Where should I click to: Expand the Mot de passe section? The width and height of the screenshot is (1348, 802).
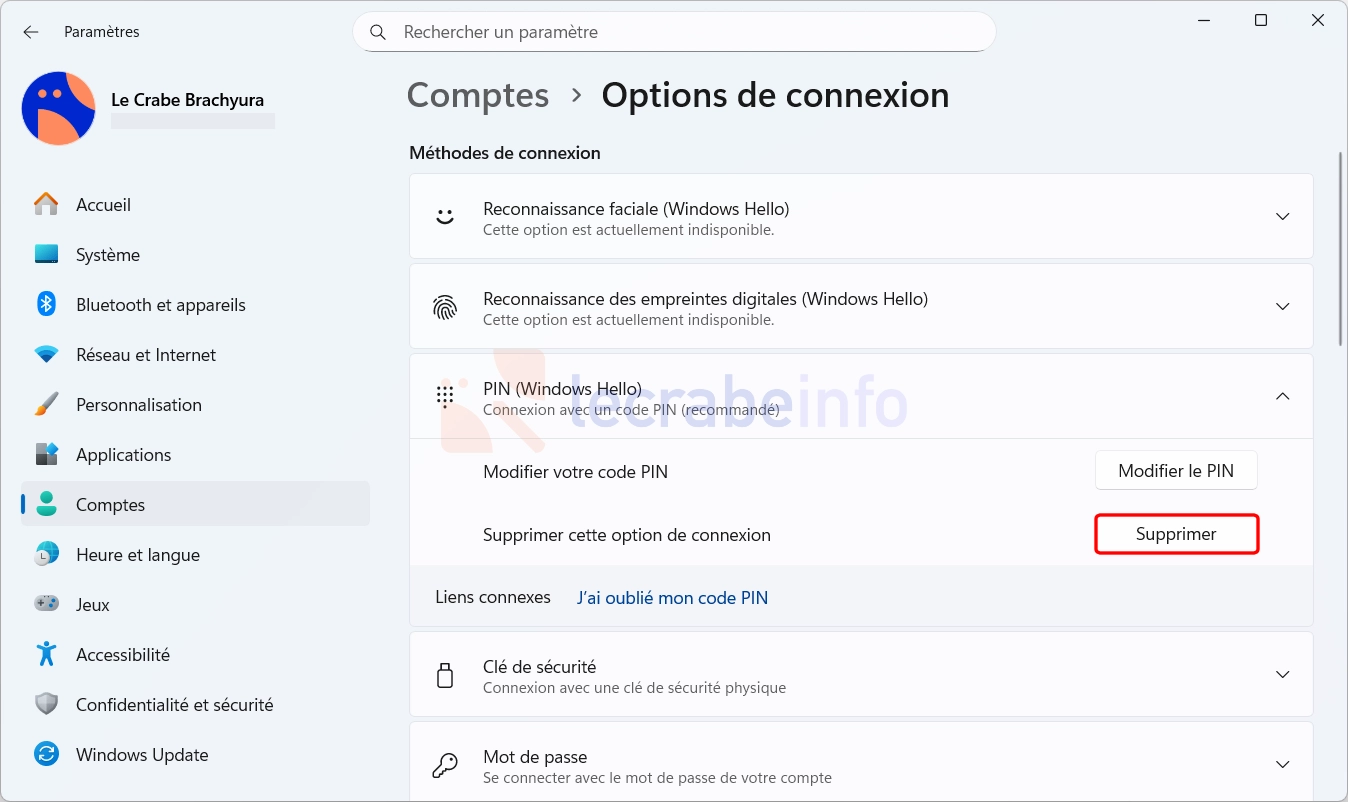[1283, 765]
